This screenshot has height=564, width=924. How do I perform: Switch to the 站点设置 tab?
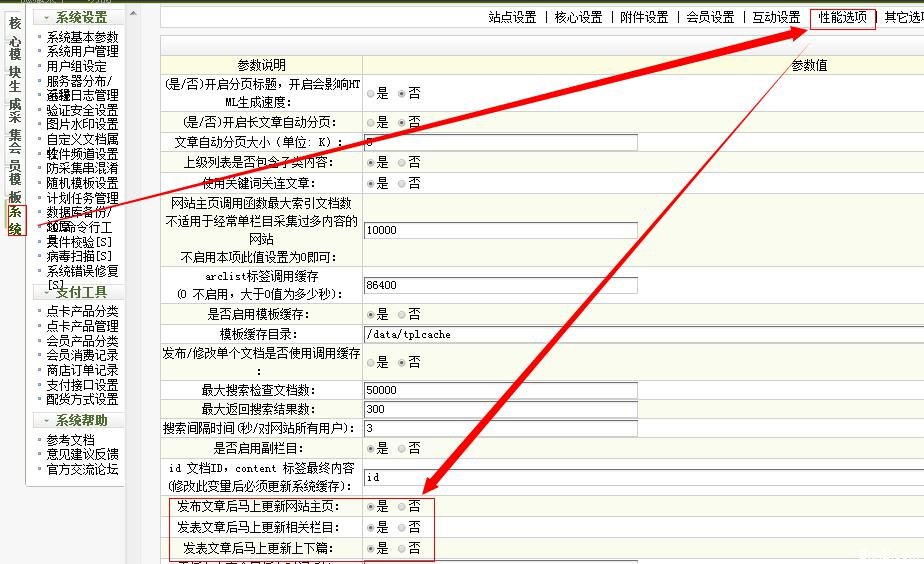click(x=512, y=17)
